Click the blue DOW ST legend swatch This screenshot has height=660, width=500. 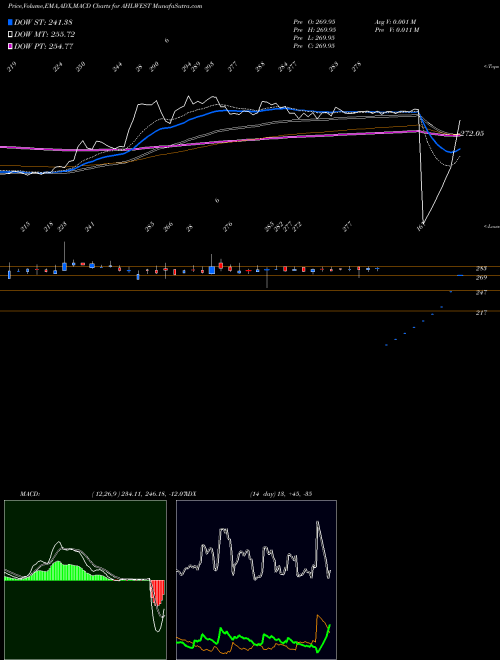10,22
